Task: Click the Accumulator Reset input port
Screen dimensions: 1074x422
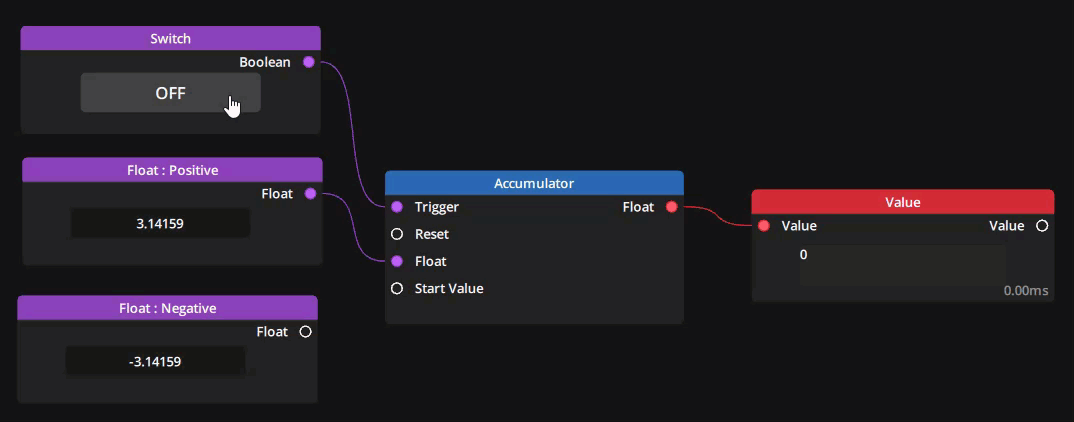Action: pos(397,234)
